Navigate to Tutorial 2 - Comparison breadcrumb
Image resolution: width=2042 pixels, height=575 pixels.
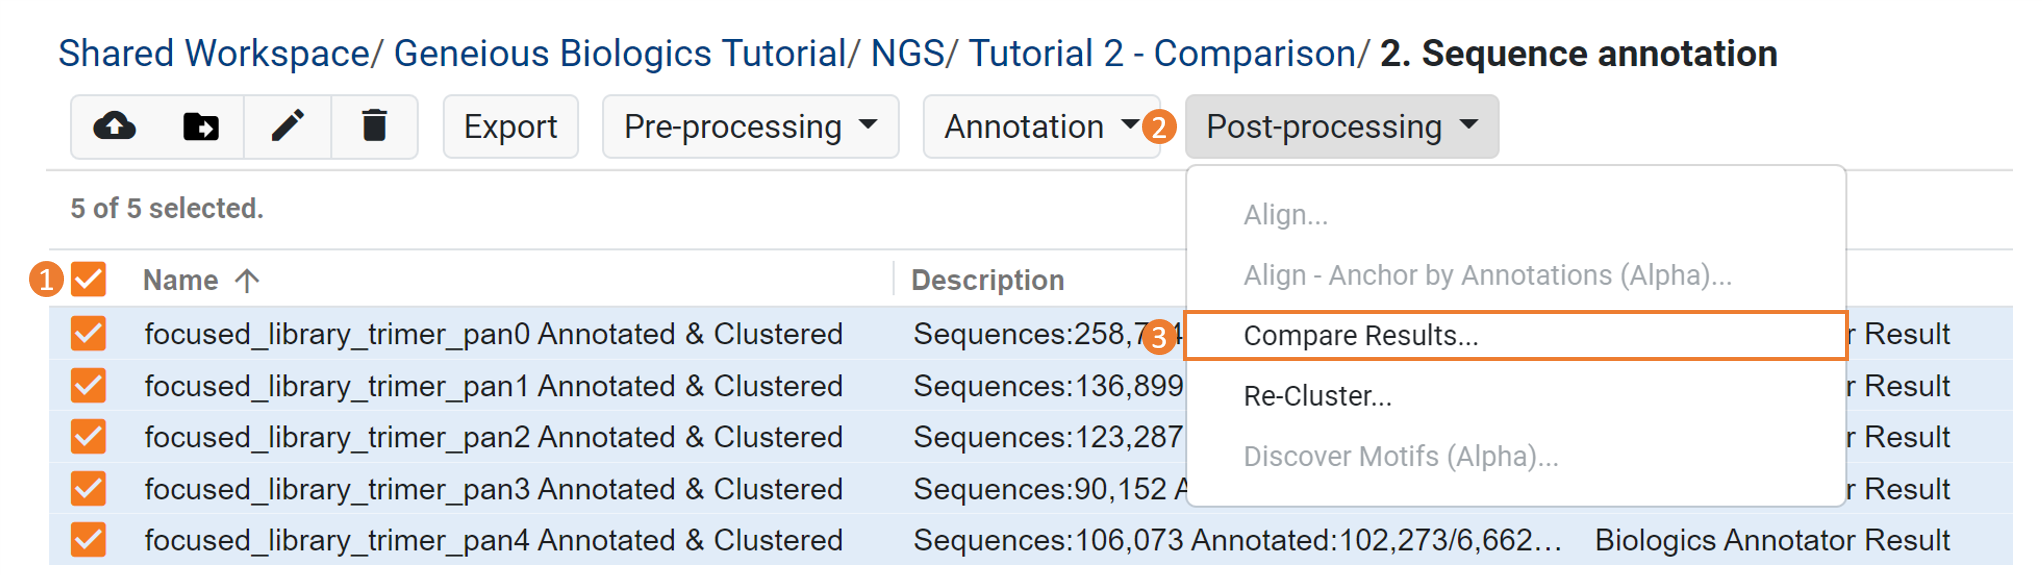click(1161, 54)
